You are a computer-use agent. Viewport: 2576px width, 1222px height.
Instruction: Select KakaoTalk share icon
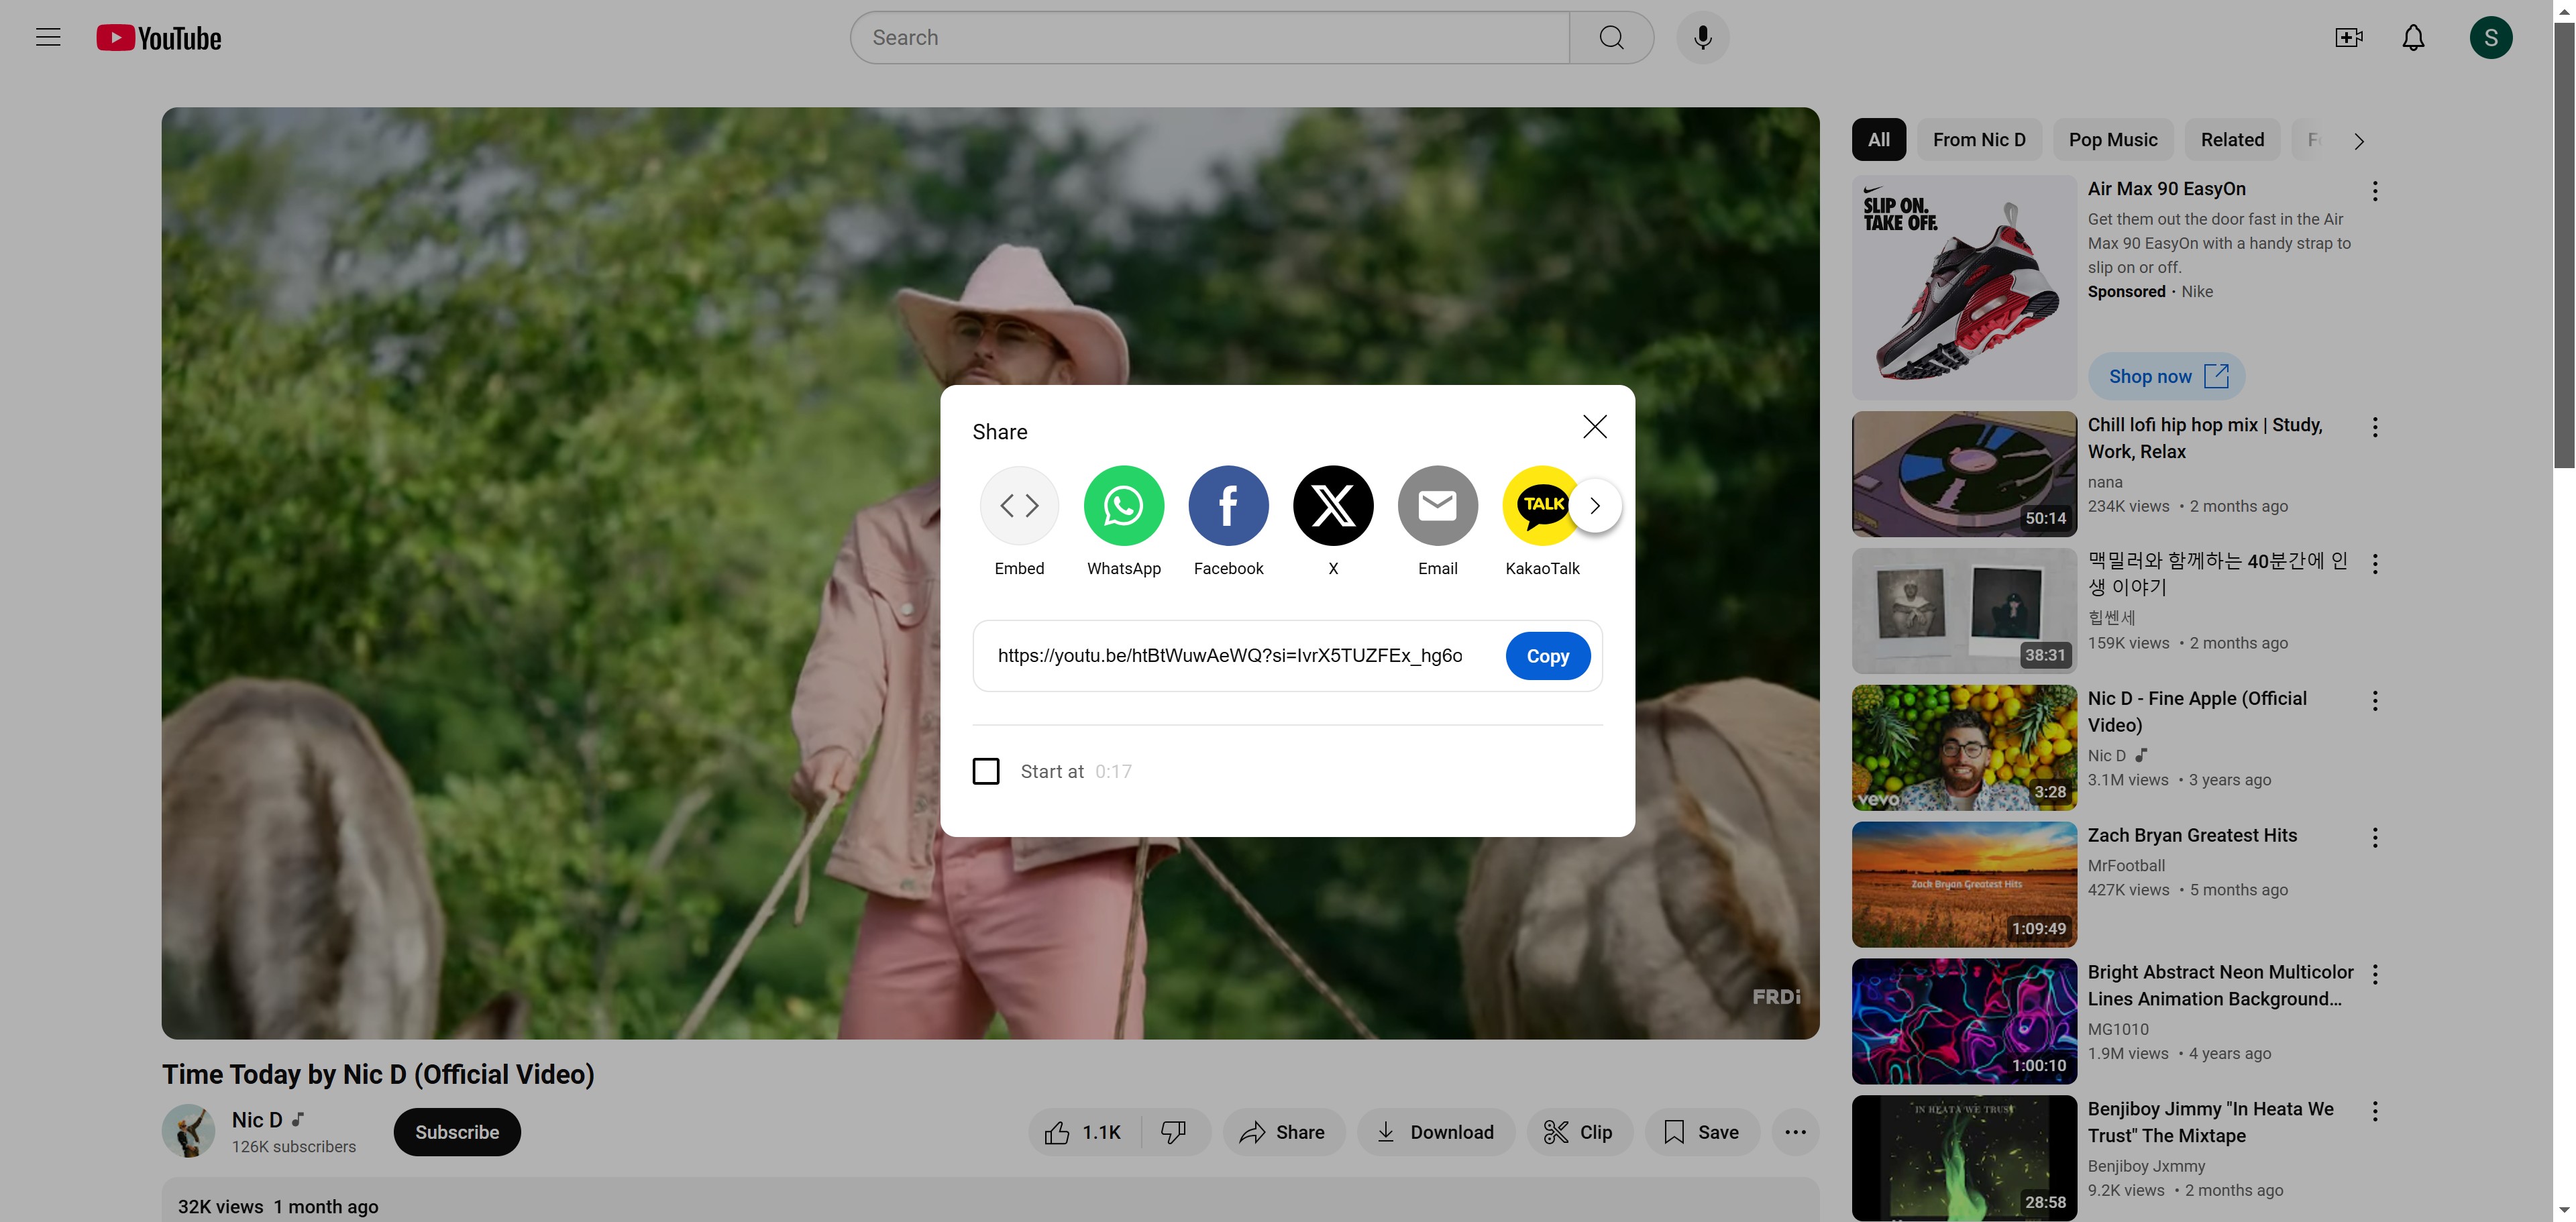[x=1540, y=506]
